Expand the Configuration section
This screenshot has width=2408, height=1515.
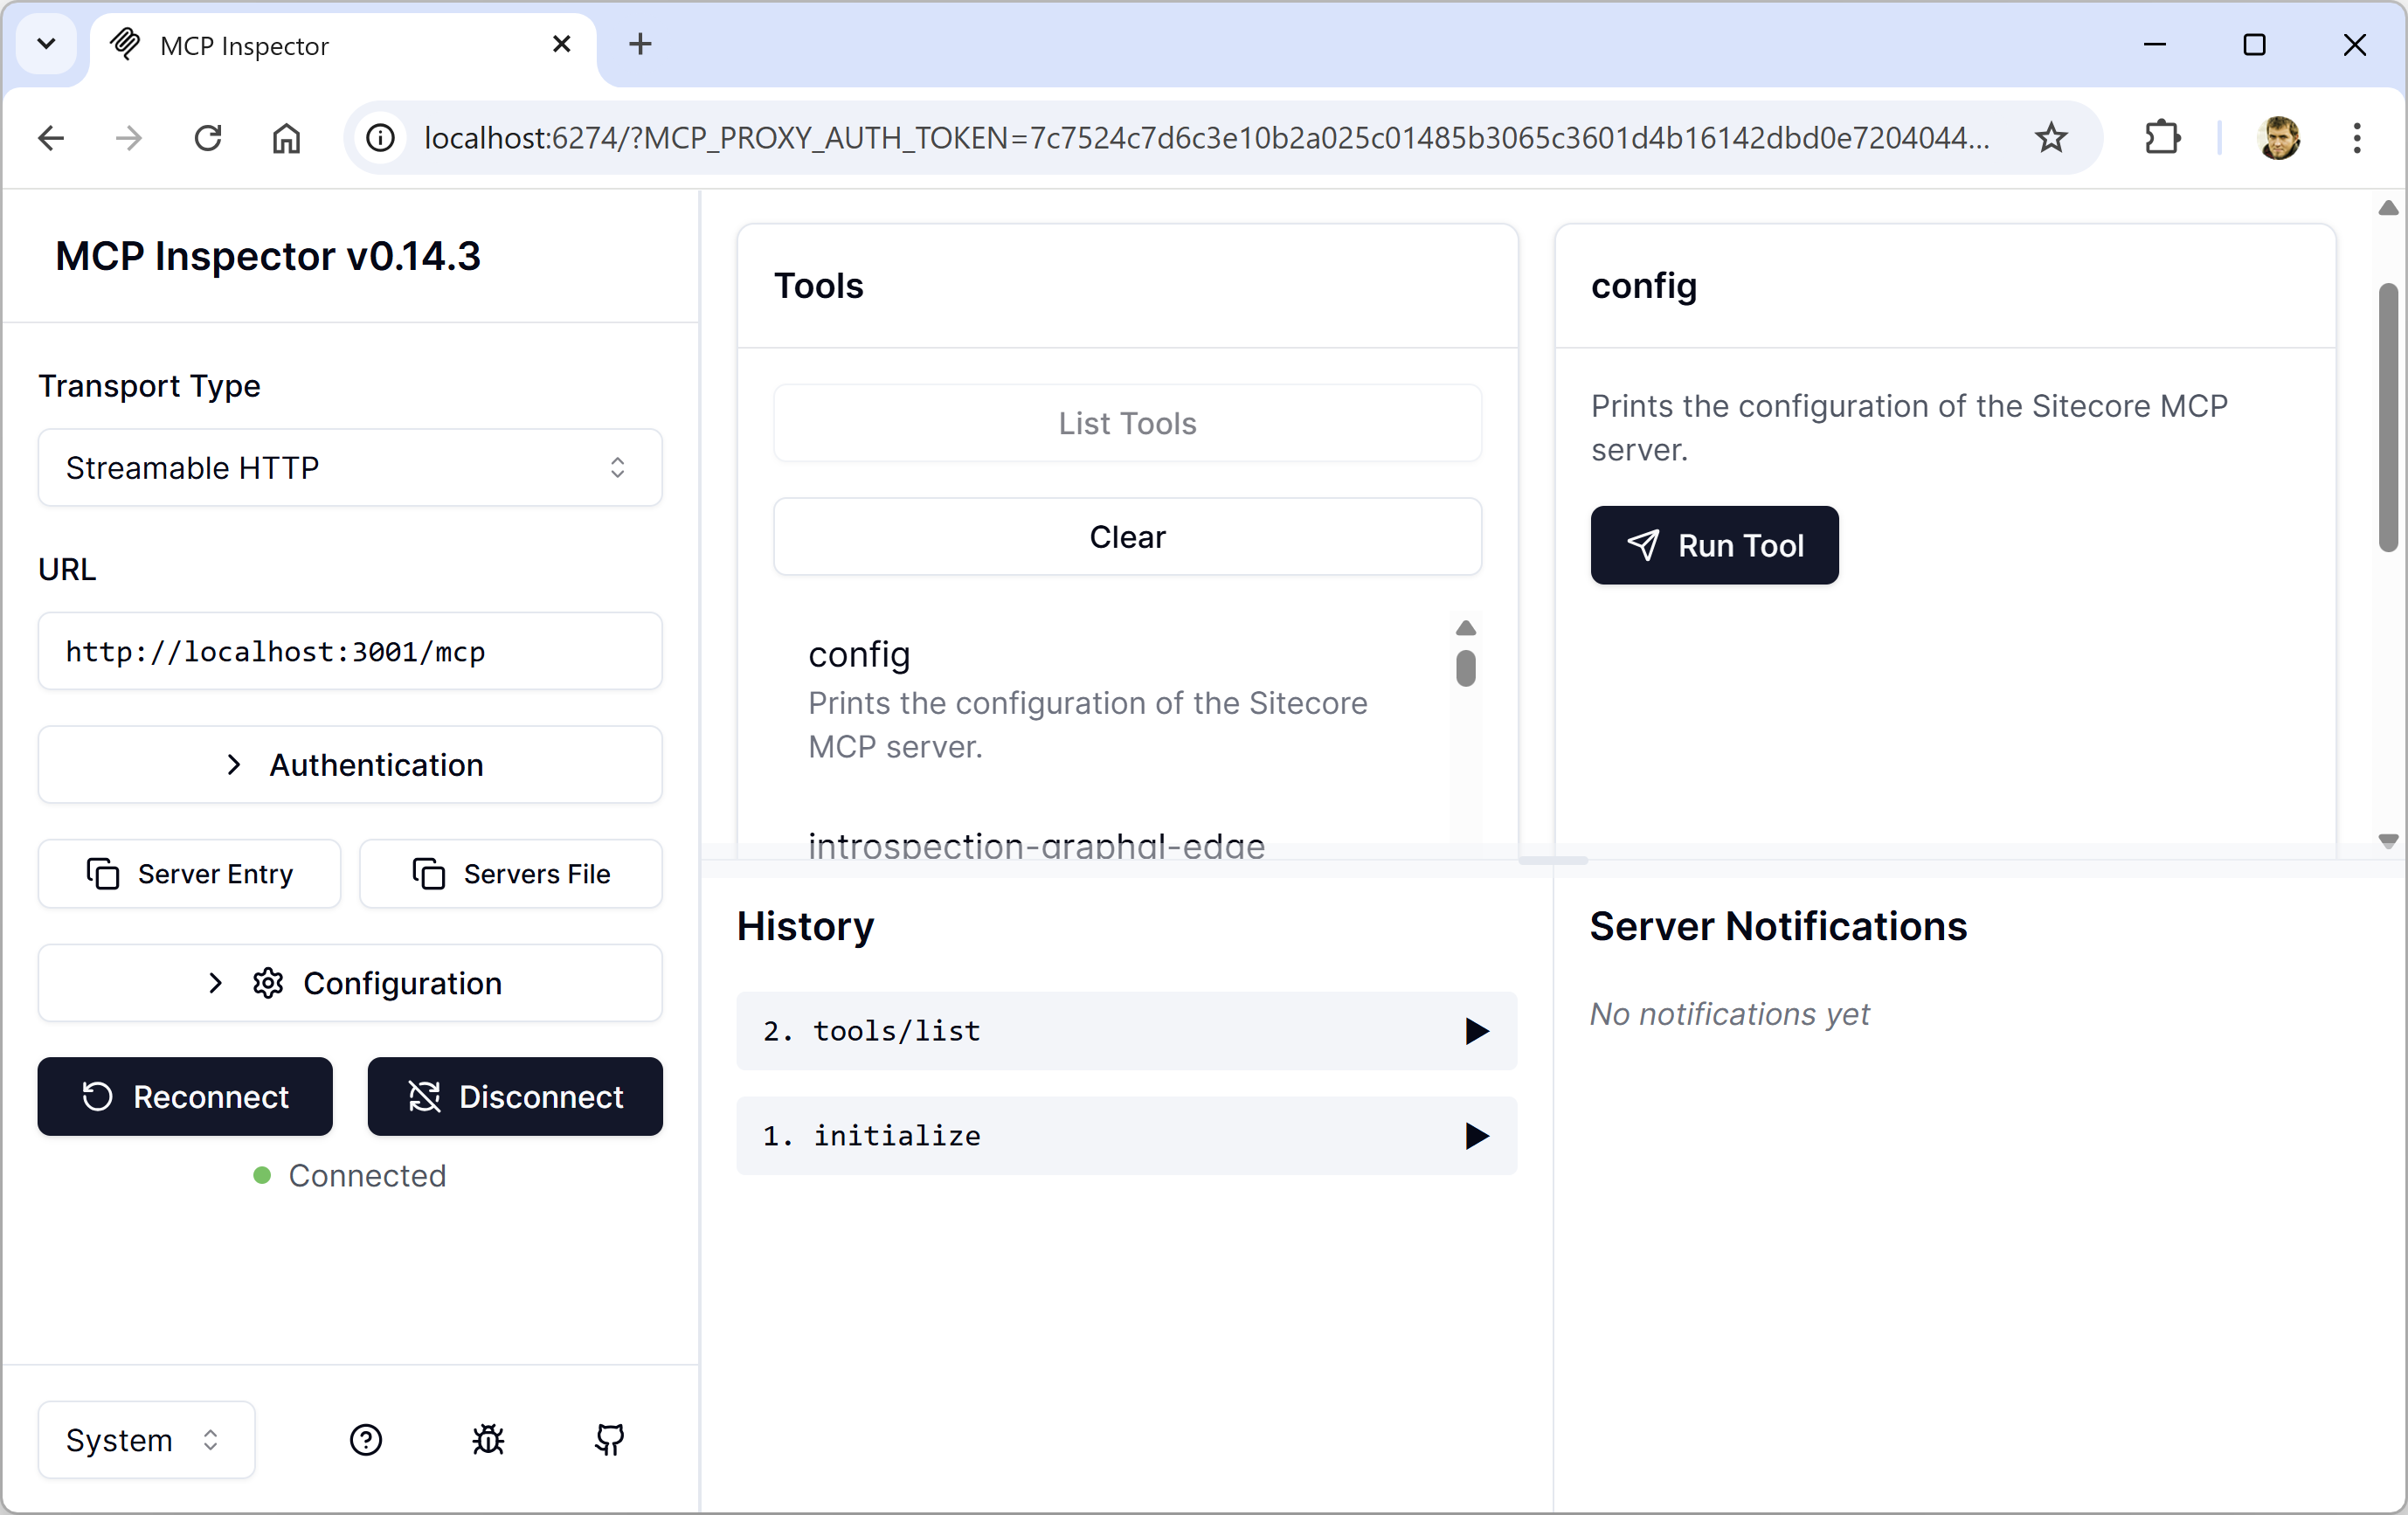click(x=349, y=983)
